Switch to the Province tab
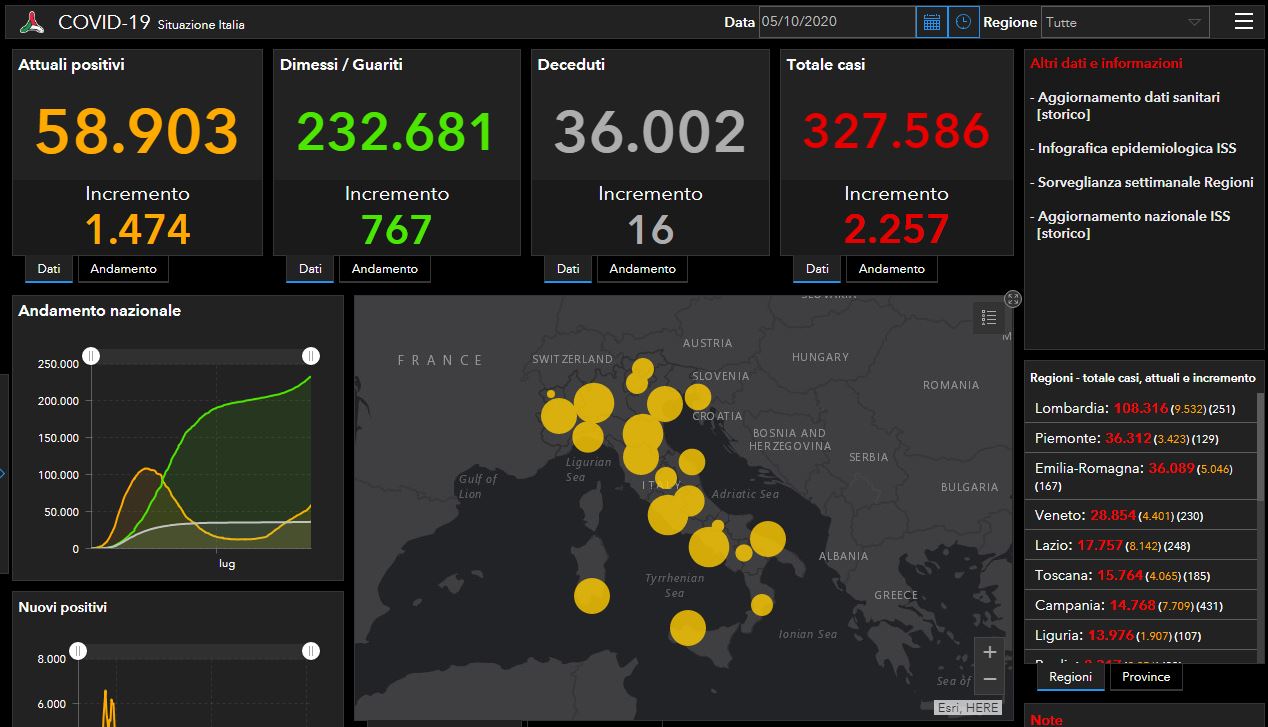 point(1146,677)
